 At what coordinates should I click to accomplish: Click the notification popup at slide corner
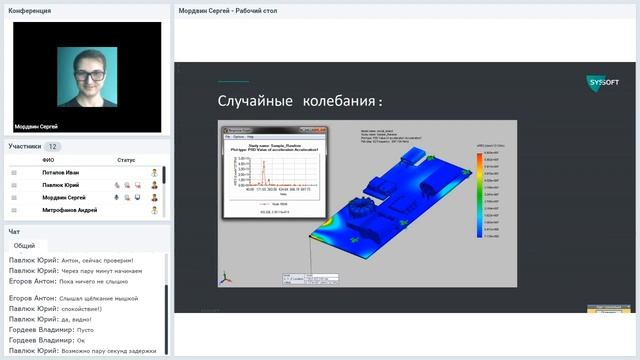[x=609, y=309]
